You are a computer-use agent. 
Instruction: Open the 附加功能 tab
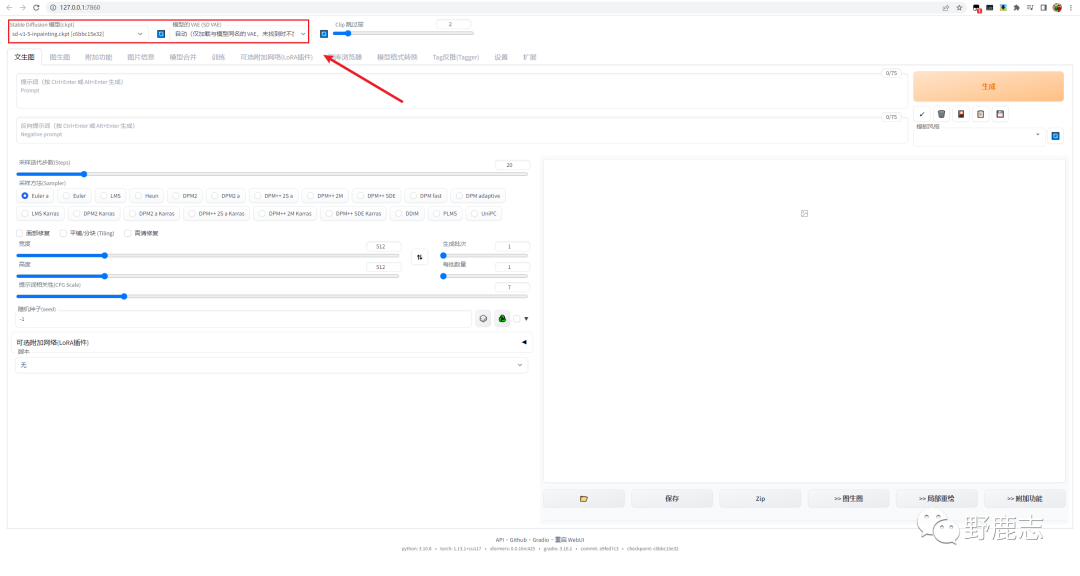(98, 57)
